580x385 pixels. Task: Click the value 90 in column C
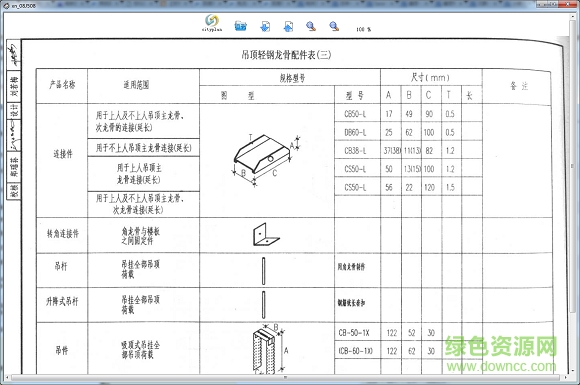[x=429, y=114]
